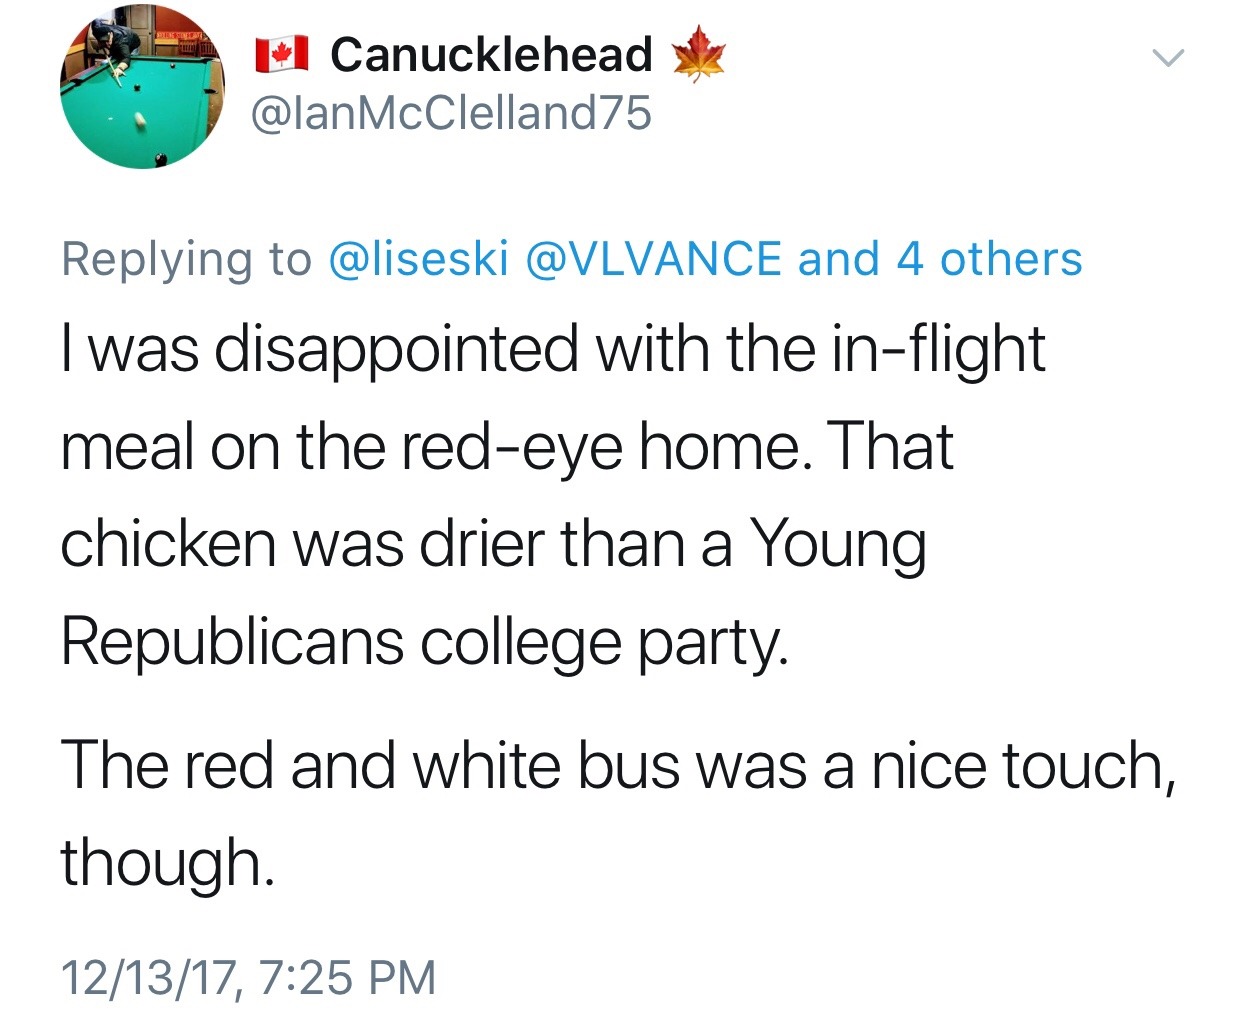
Task: Show the "and 4 others" recipients
Action: pyautogui.click(x=940, y=259)
